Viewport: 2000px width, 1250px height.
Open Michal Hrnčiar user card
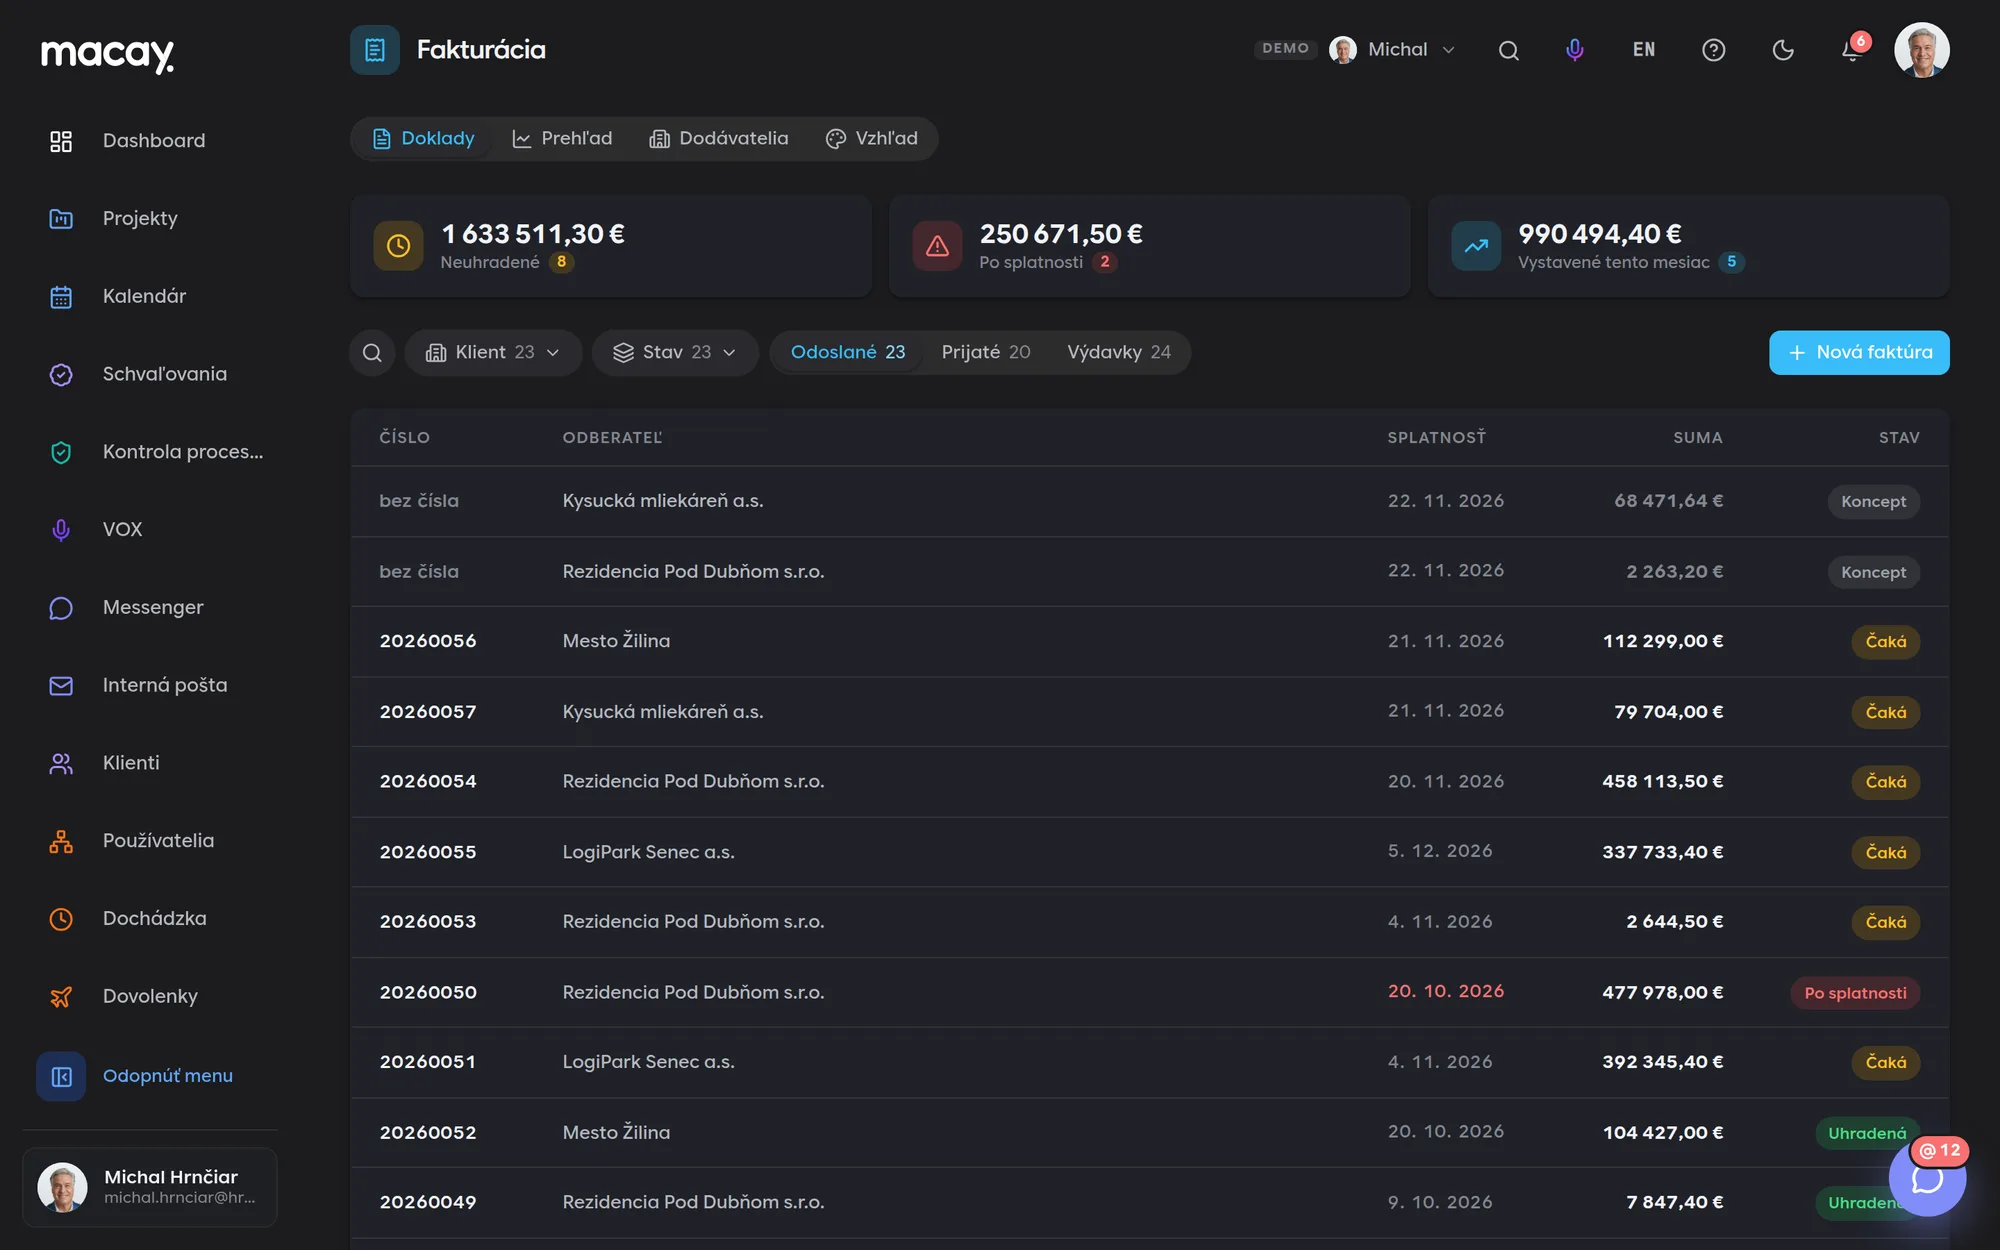tap(150, 1188)
